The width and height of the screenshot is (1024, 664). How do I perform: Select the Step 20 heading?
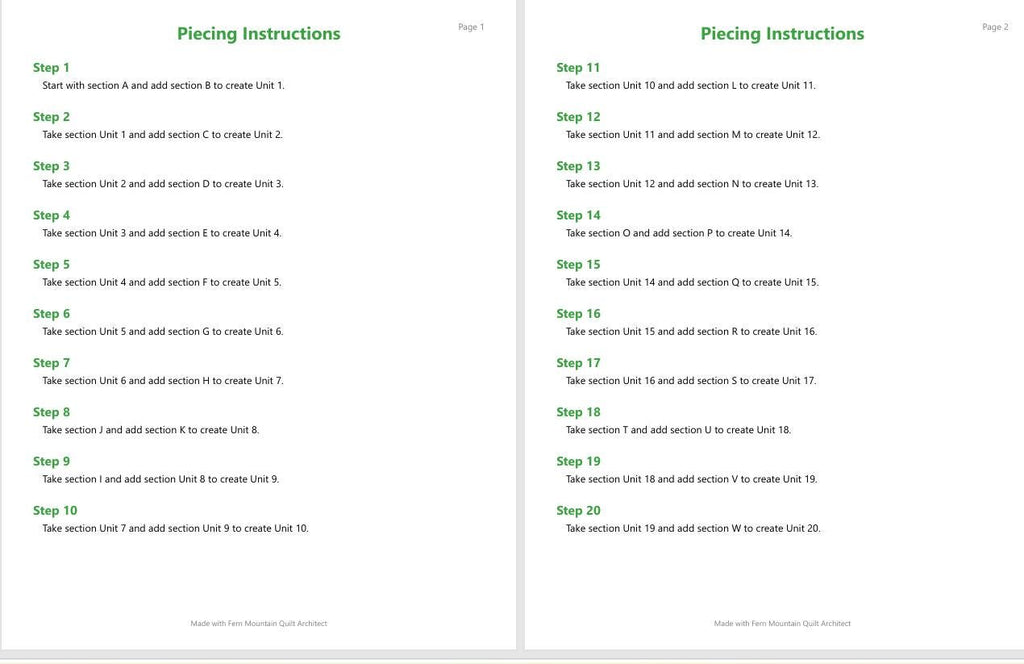pyautogui.click(x=578, y=511)
